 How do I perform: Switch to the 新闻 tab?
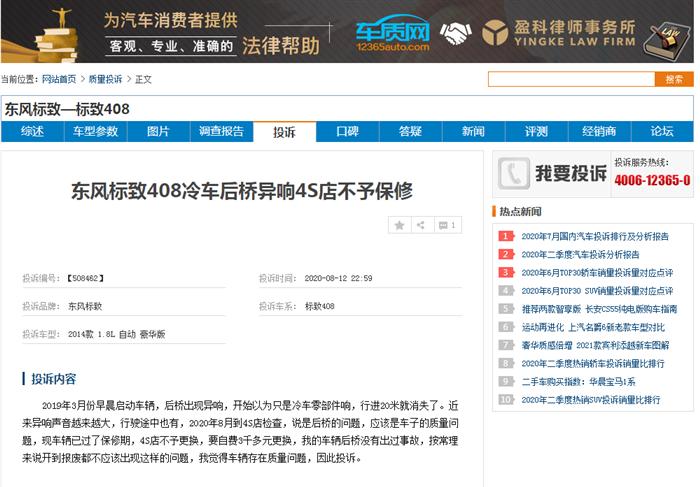tap(473, 131)
